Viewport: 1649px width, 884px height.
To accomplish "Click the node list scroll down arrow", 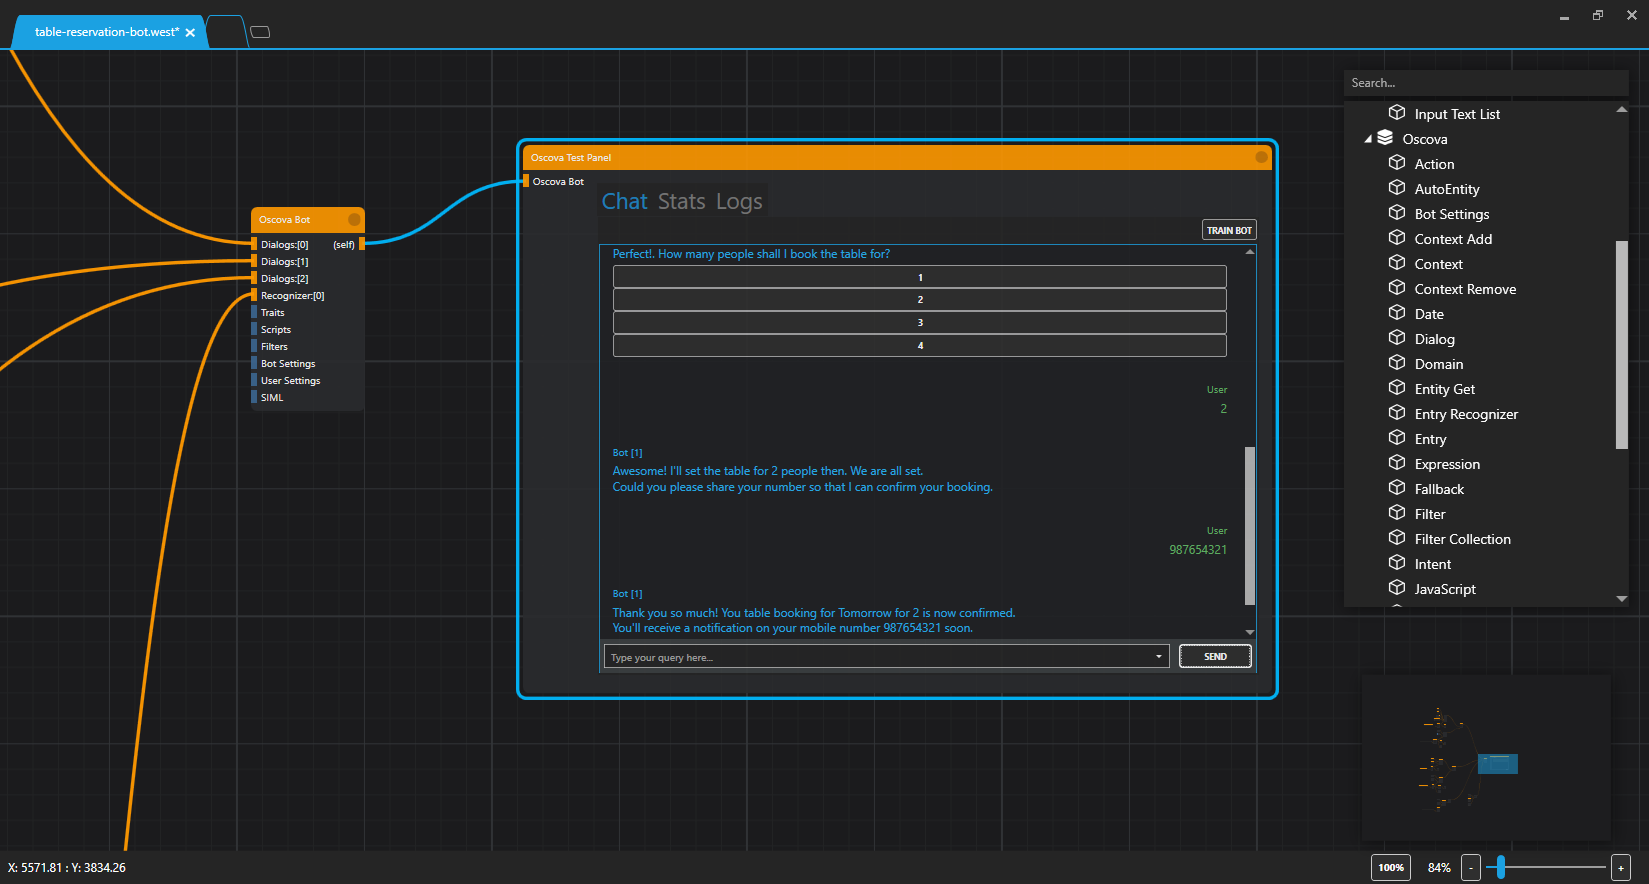I will pos(1622,598).
